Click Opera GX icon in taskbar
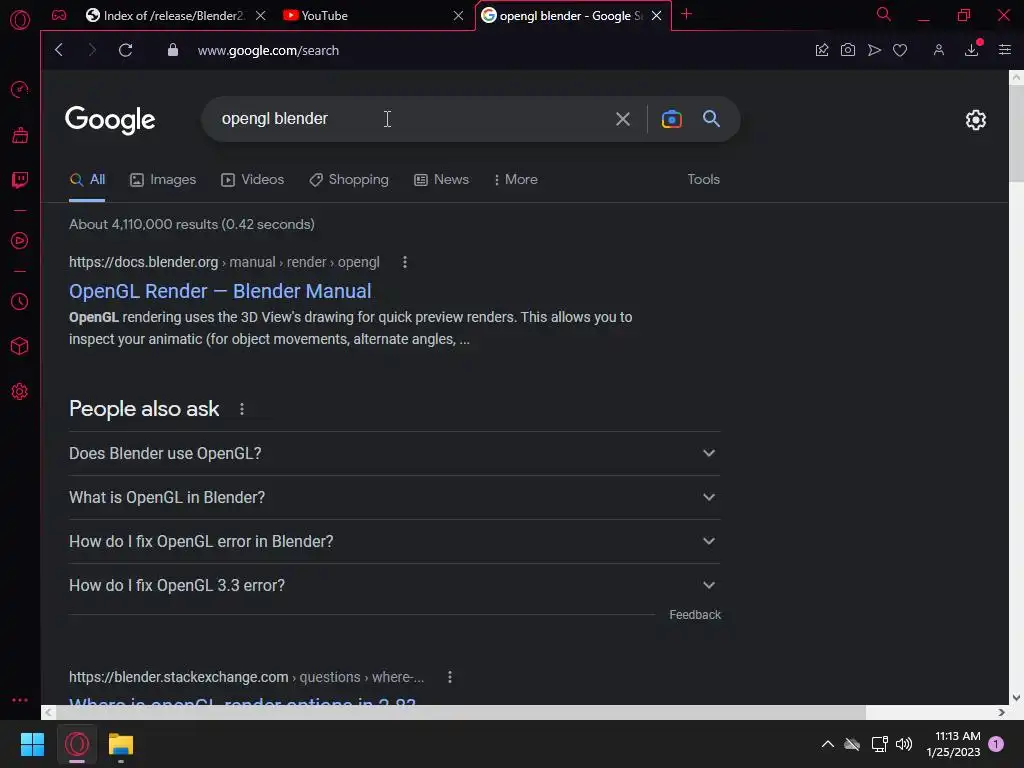This screenshot has width=1024, height=768. tap(77, 744)
